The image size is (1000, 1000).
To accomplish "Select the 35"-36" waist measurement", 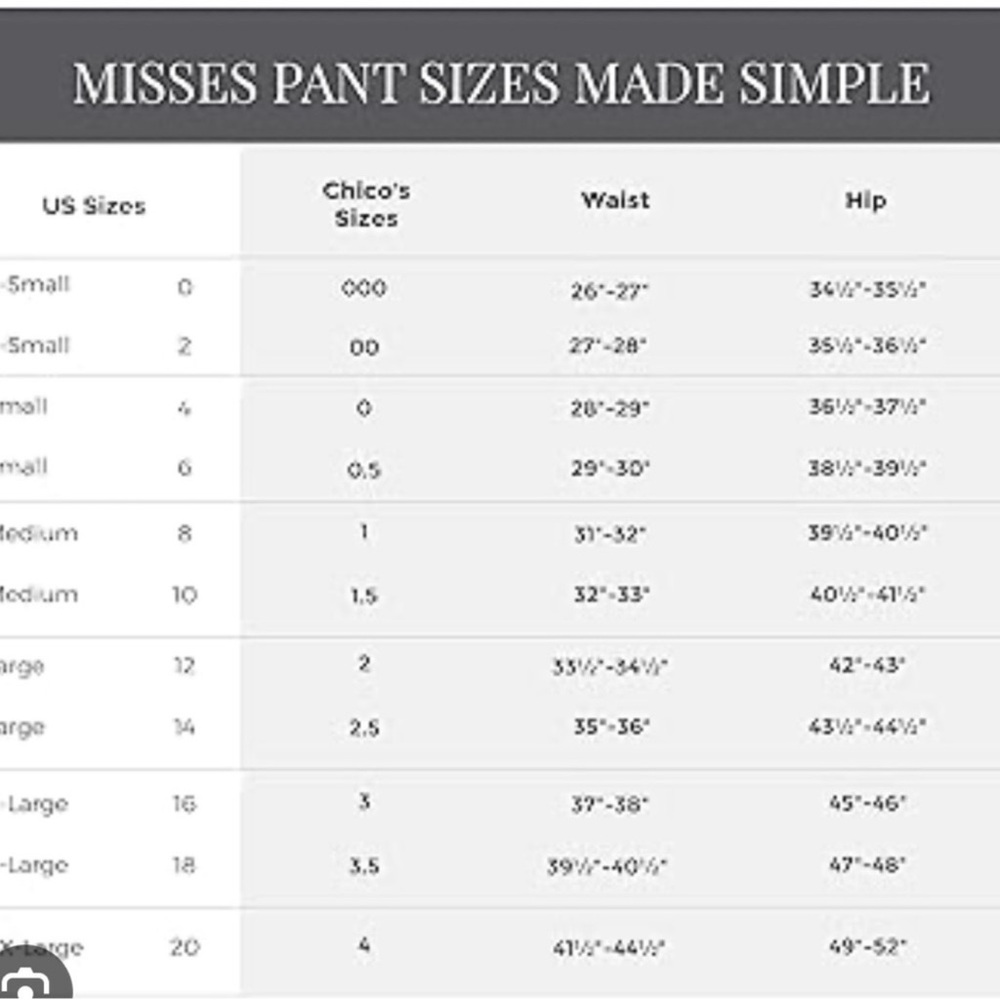I will 612,726.
